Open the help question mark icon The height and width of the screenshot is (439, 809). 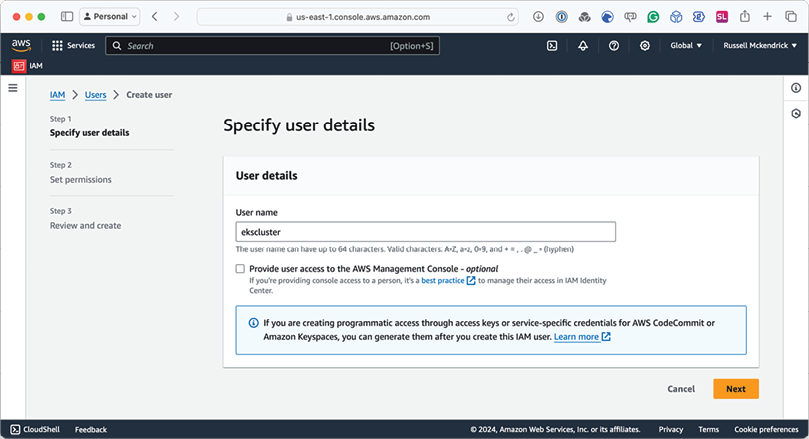coord(613,46)
